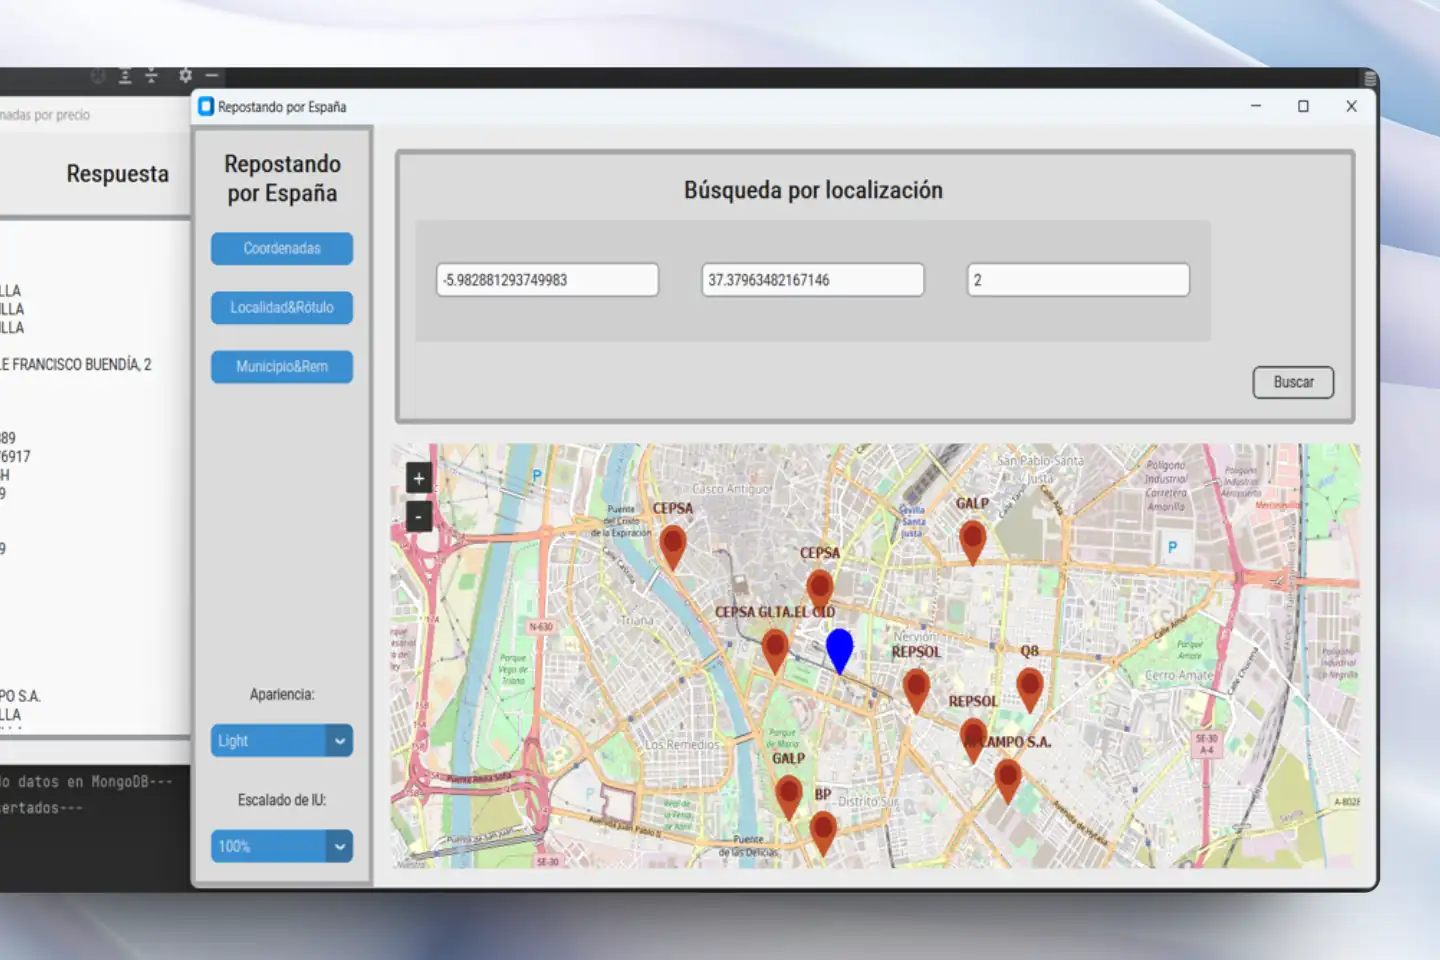Click the CEPSA GLTA.EL CID station marker
The width and height of the screenshot is (1440, 960).
775,650
